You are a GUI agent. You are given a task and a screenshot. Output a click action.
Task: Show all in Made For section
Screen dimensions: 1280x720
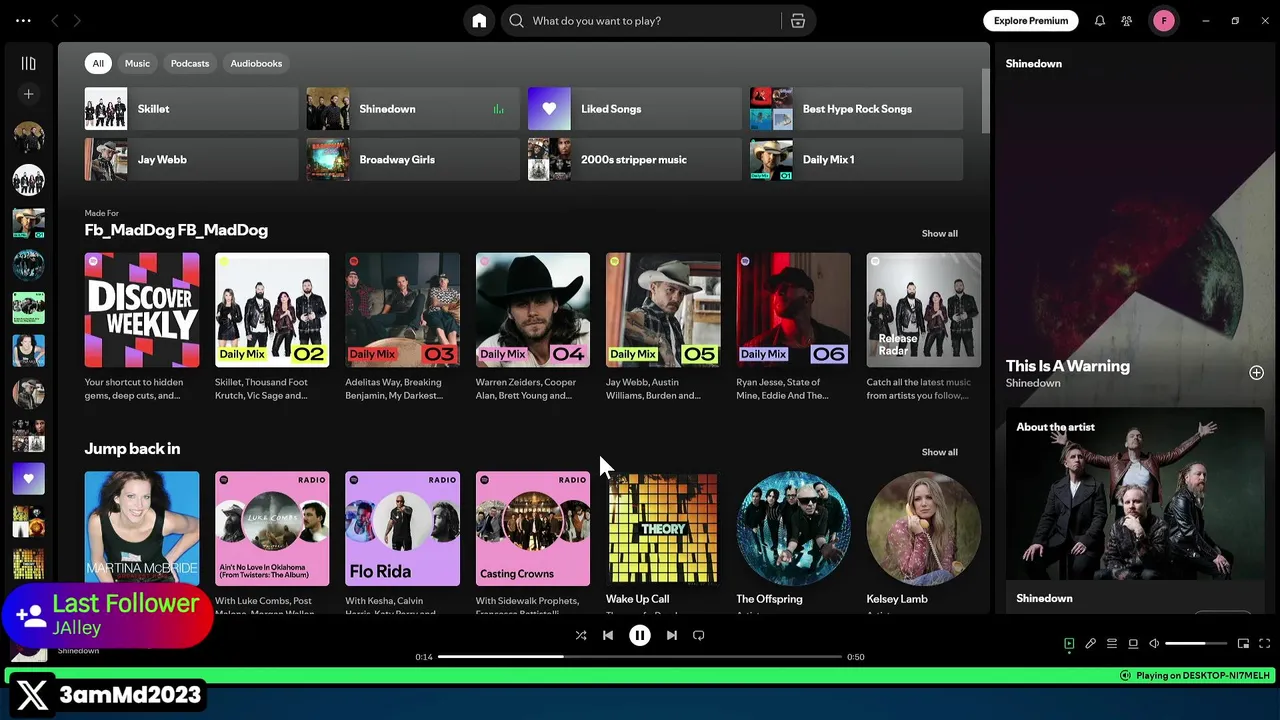(939, 234)
